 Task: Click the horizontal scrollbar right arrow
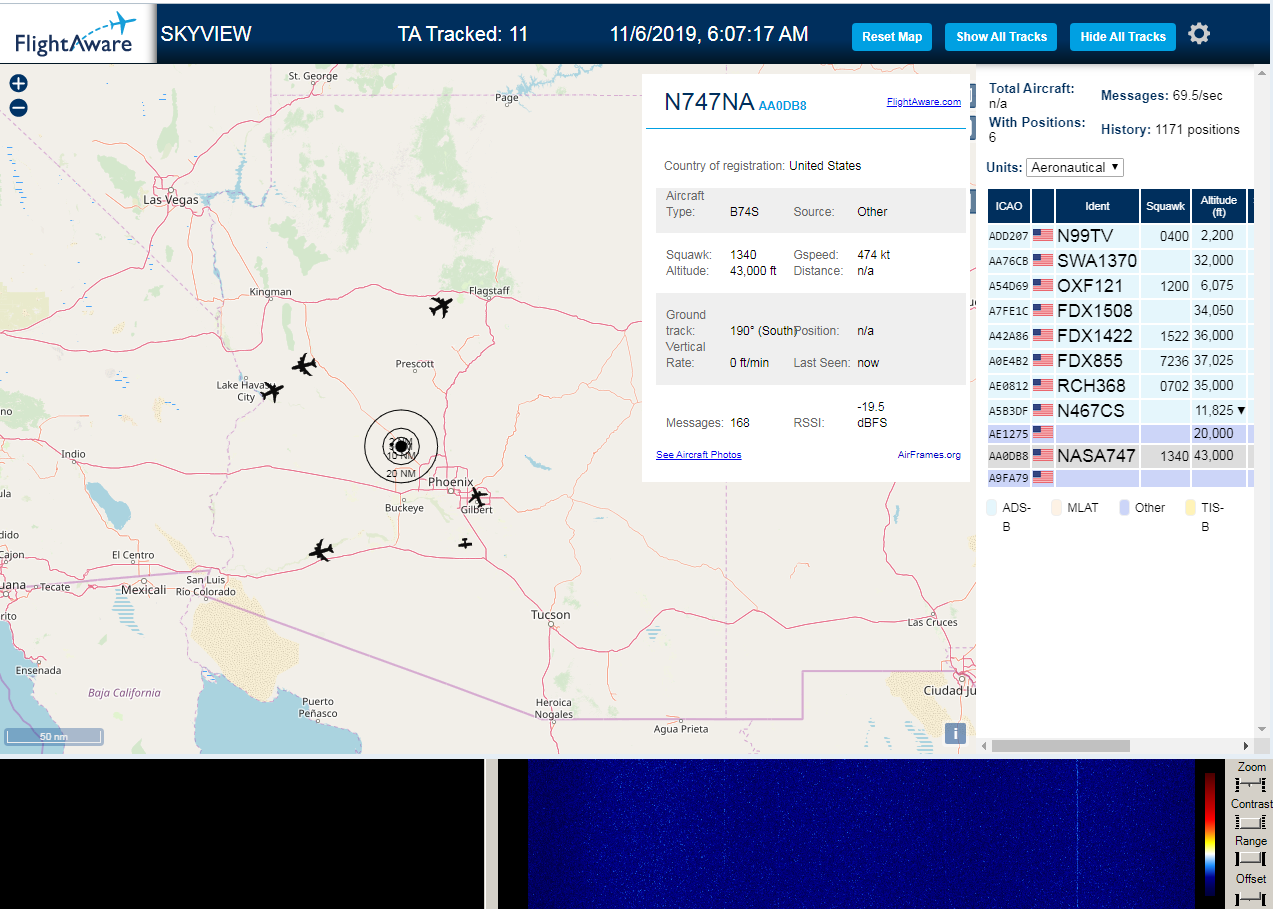(x=1246, y=746)
